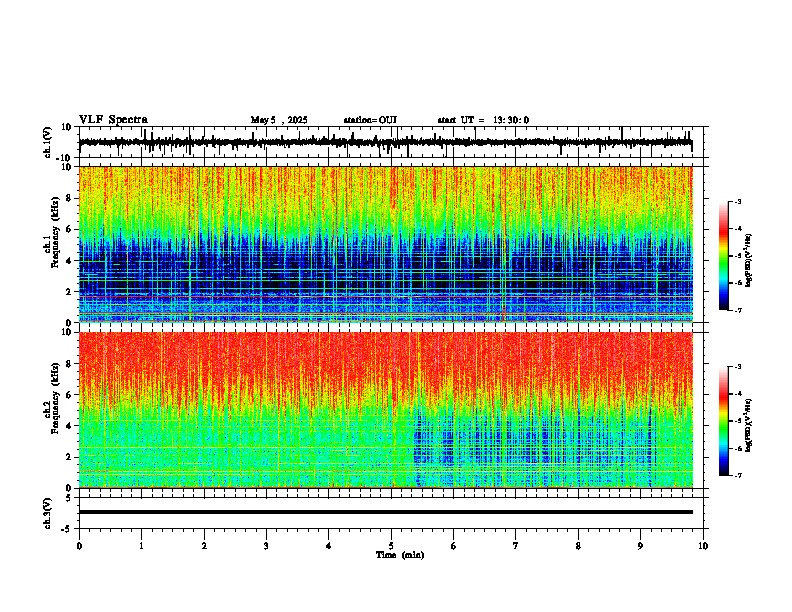Click the ch.1 voltage waveform trace
792x612 pixels.
coord(385,142)
